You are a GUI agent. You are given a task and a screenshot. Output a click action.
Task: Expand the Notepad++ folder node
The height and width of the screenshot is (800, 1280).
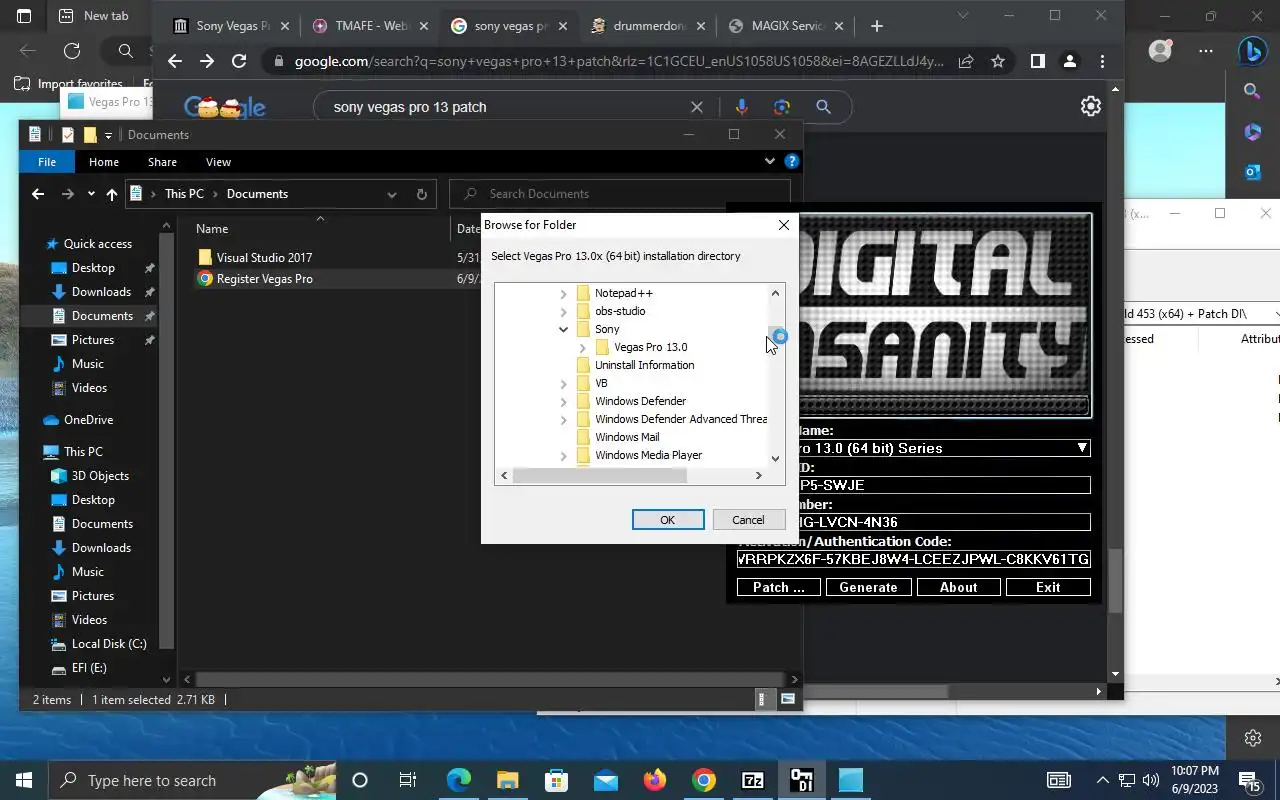[563, 293]
